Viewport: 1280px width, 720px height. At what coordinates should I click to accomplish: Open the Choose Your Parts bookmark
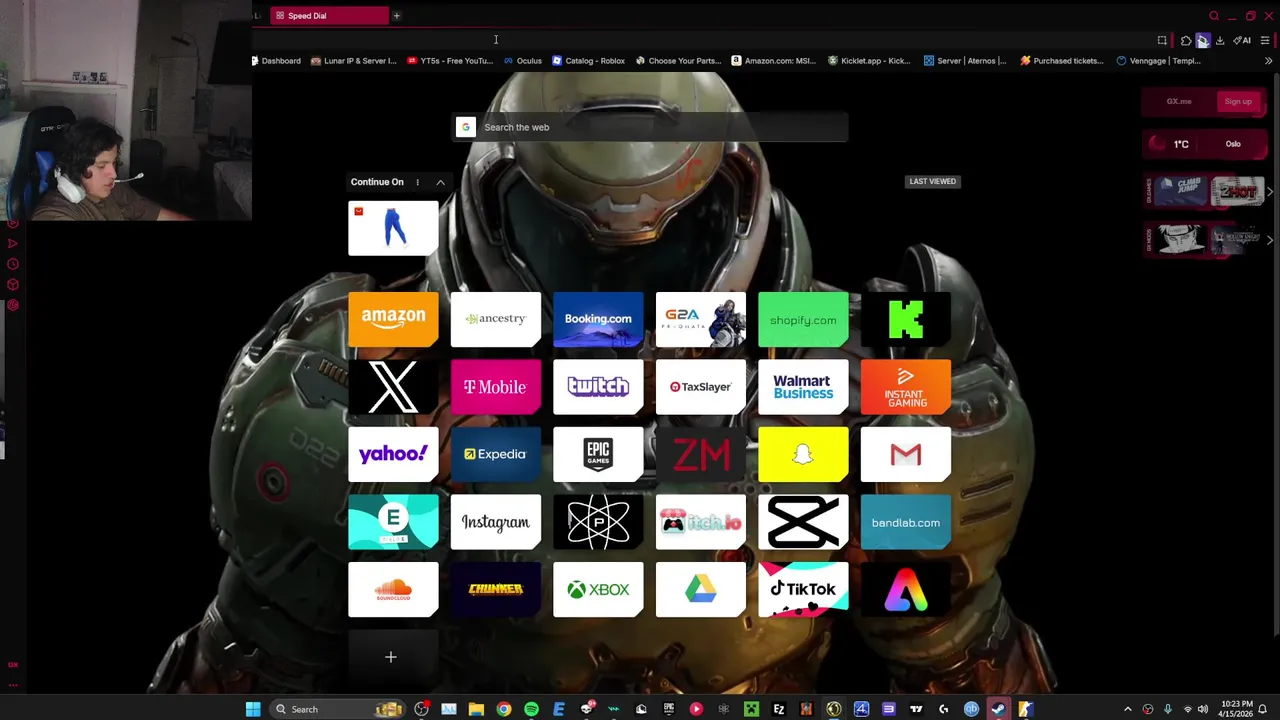(678, 61)
